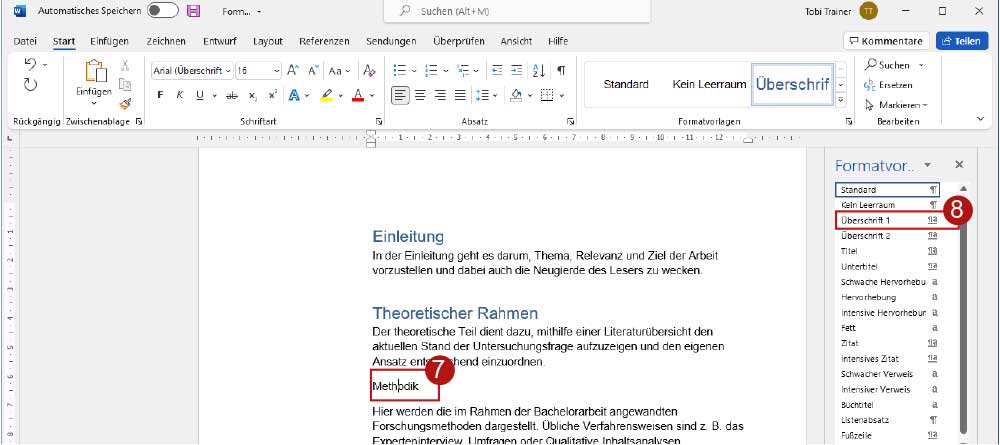
Task: Apply strikethrough formatting
Action: [232, 95]
